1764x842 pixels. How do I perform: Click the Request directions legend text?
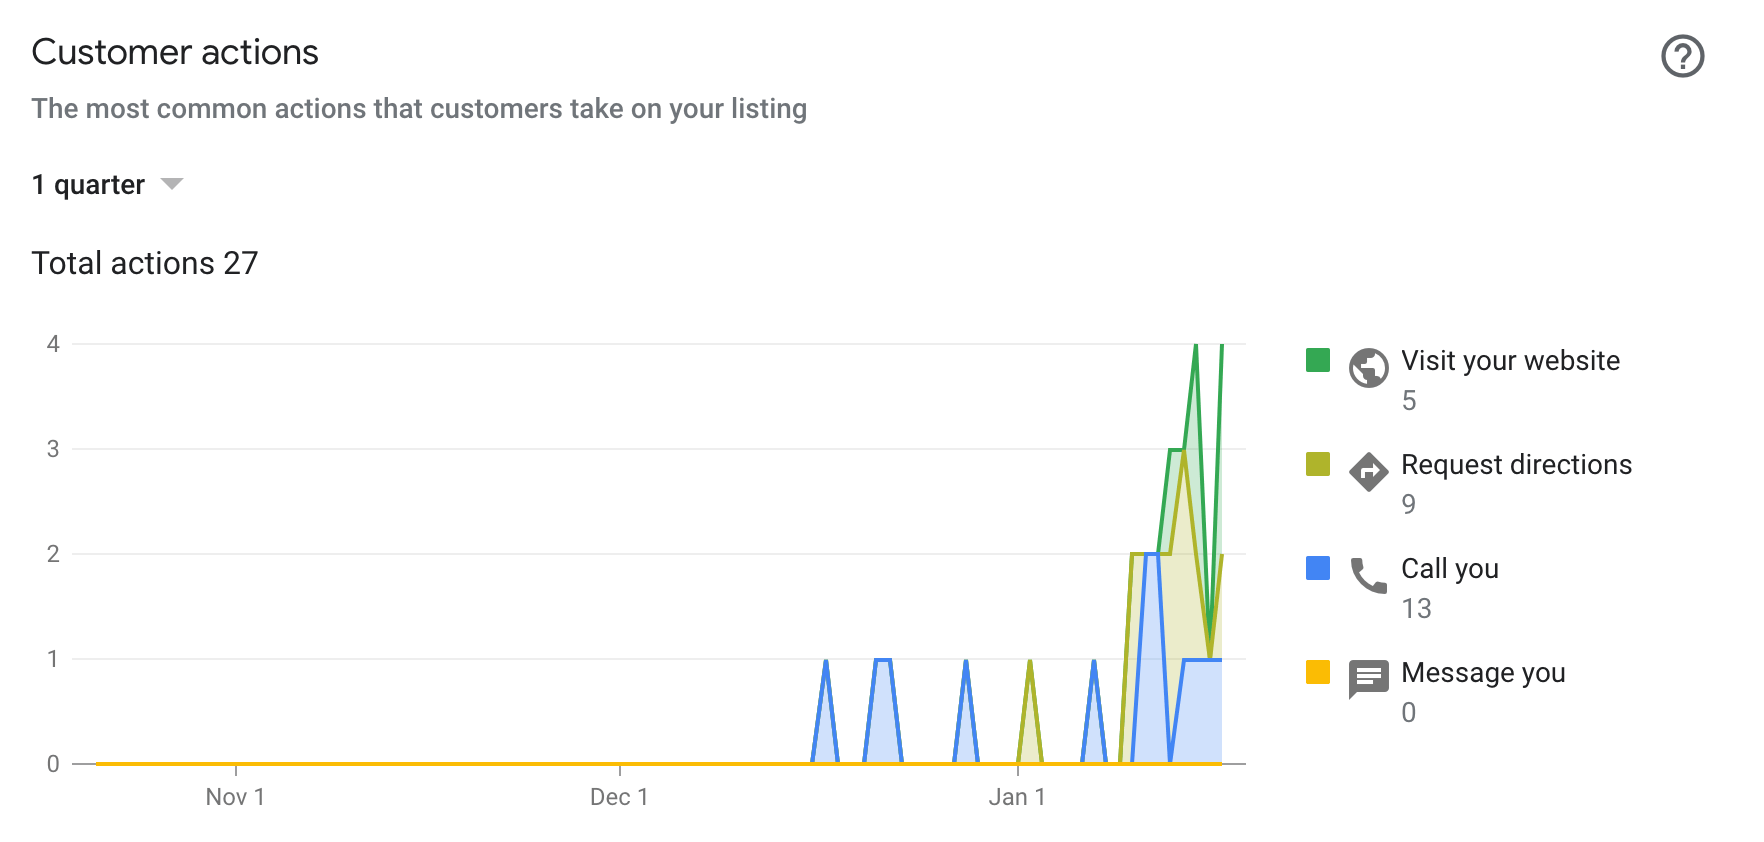(x=1517, y=465)
